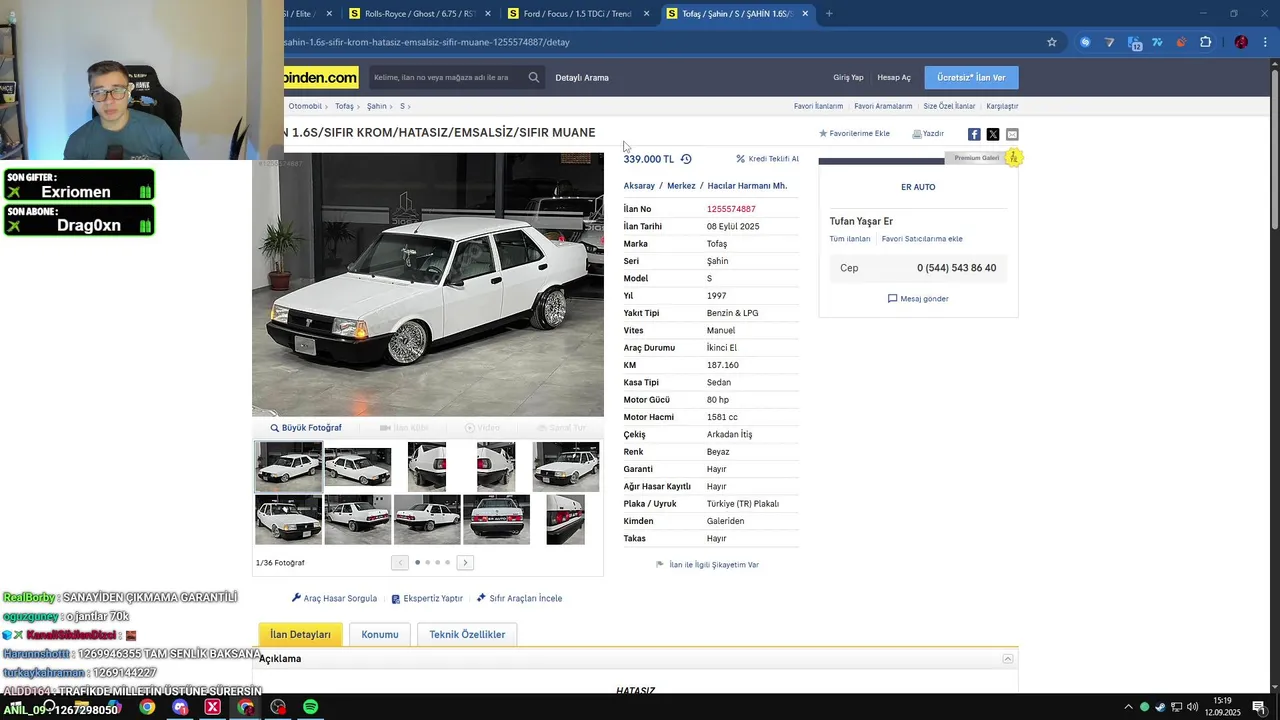The image size is (1280, 720).
Task: Open the Chrome profile avatar
Action: click(x=1241, y=42)
